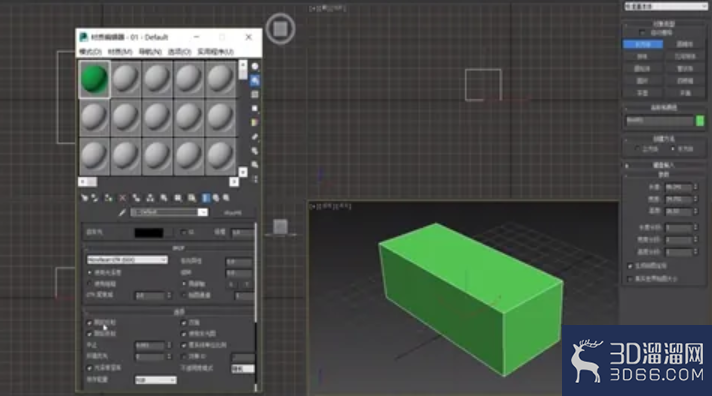The height and width of the screenshot is (396, 712).
Task: Select the second radio button under the shader dropdown
Action: coord(89,284)
